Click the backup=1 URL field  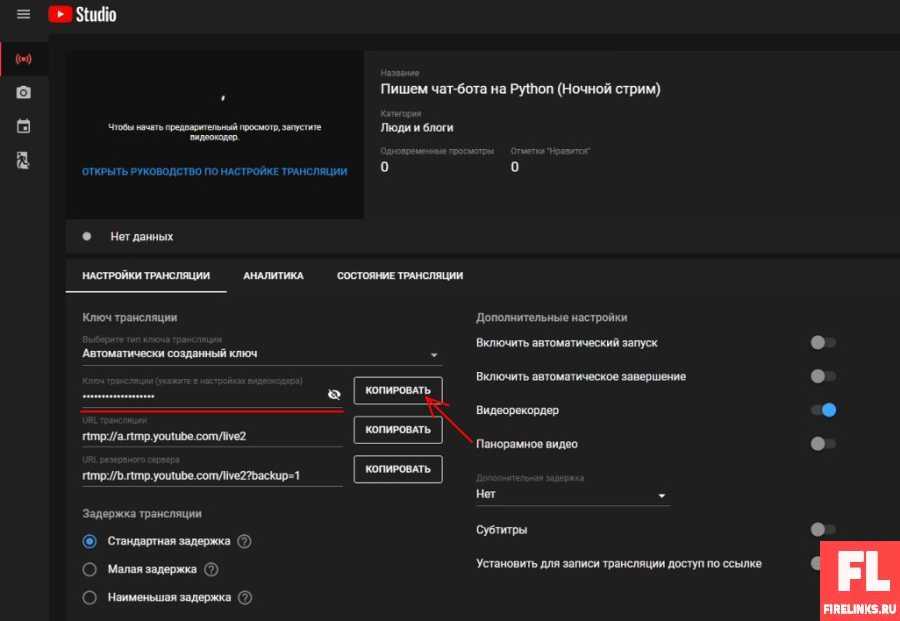point(212,475)
